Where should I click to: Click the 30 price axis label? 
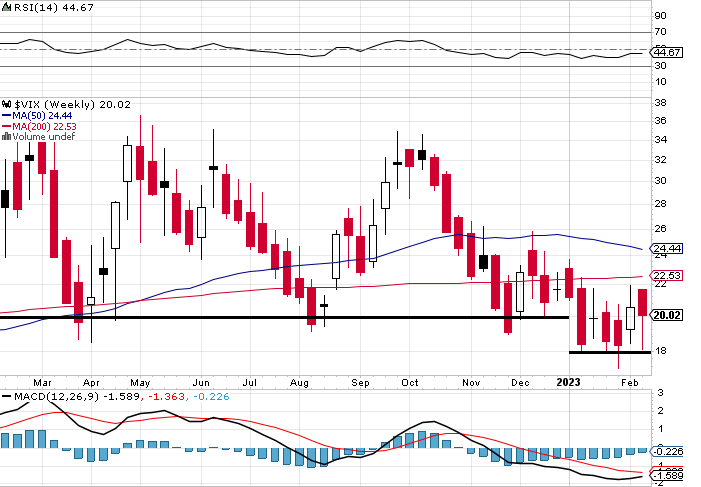click(660, 181)
